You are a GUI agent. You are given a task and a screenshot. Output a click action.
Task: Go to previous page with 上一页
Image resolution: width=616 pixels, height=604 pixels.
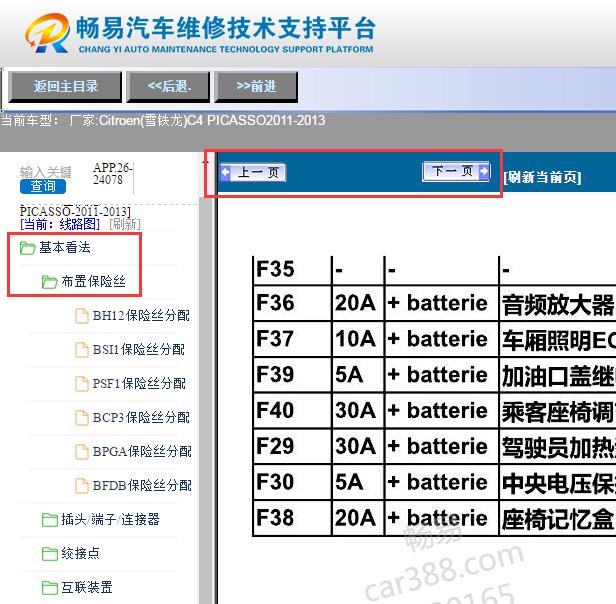[253, 173]
